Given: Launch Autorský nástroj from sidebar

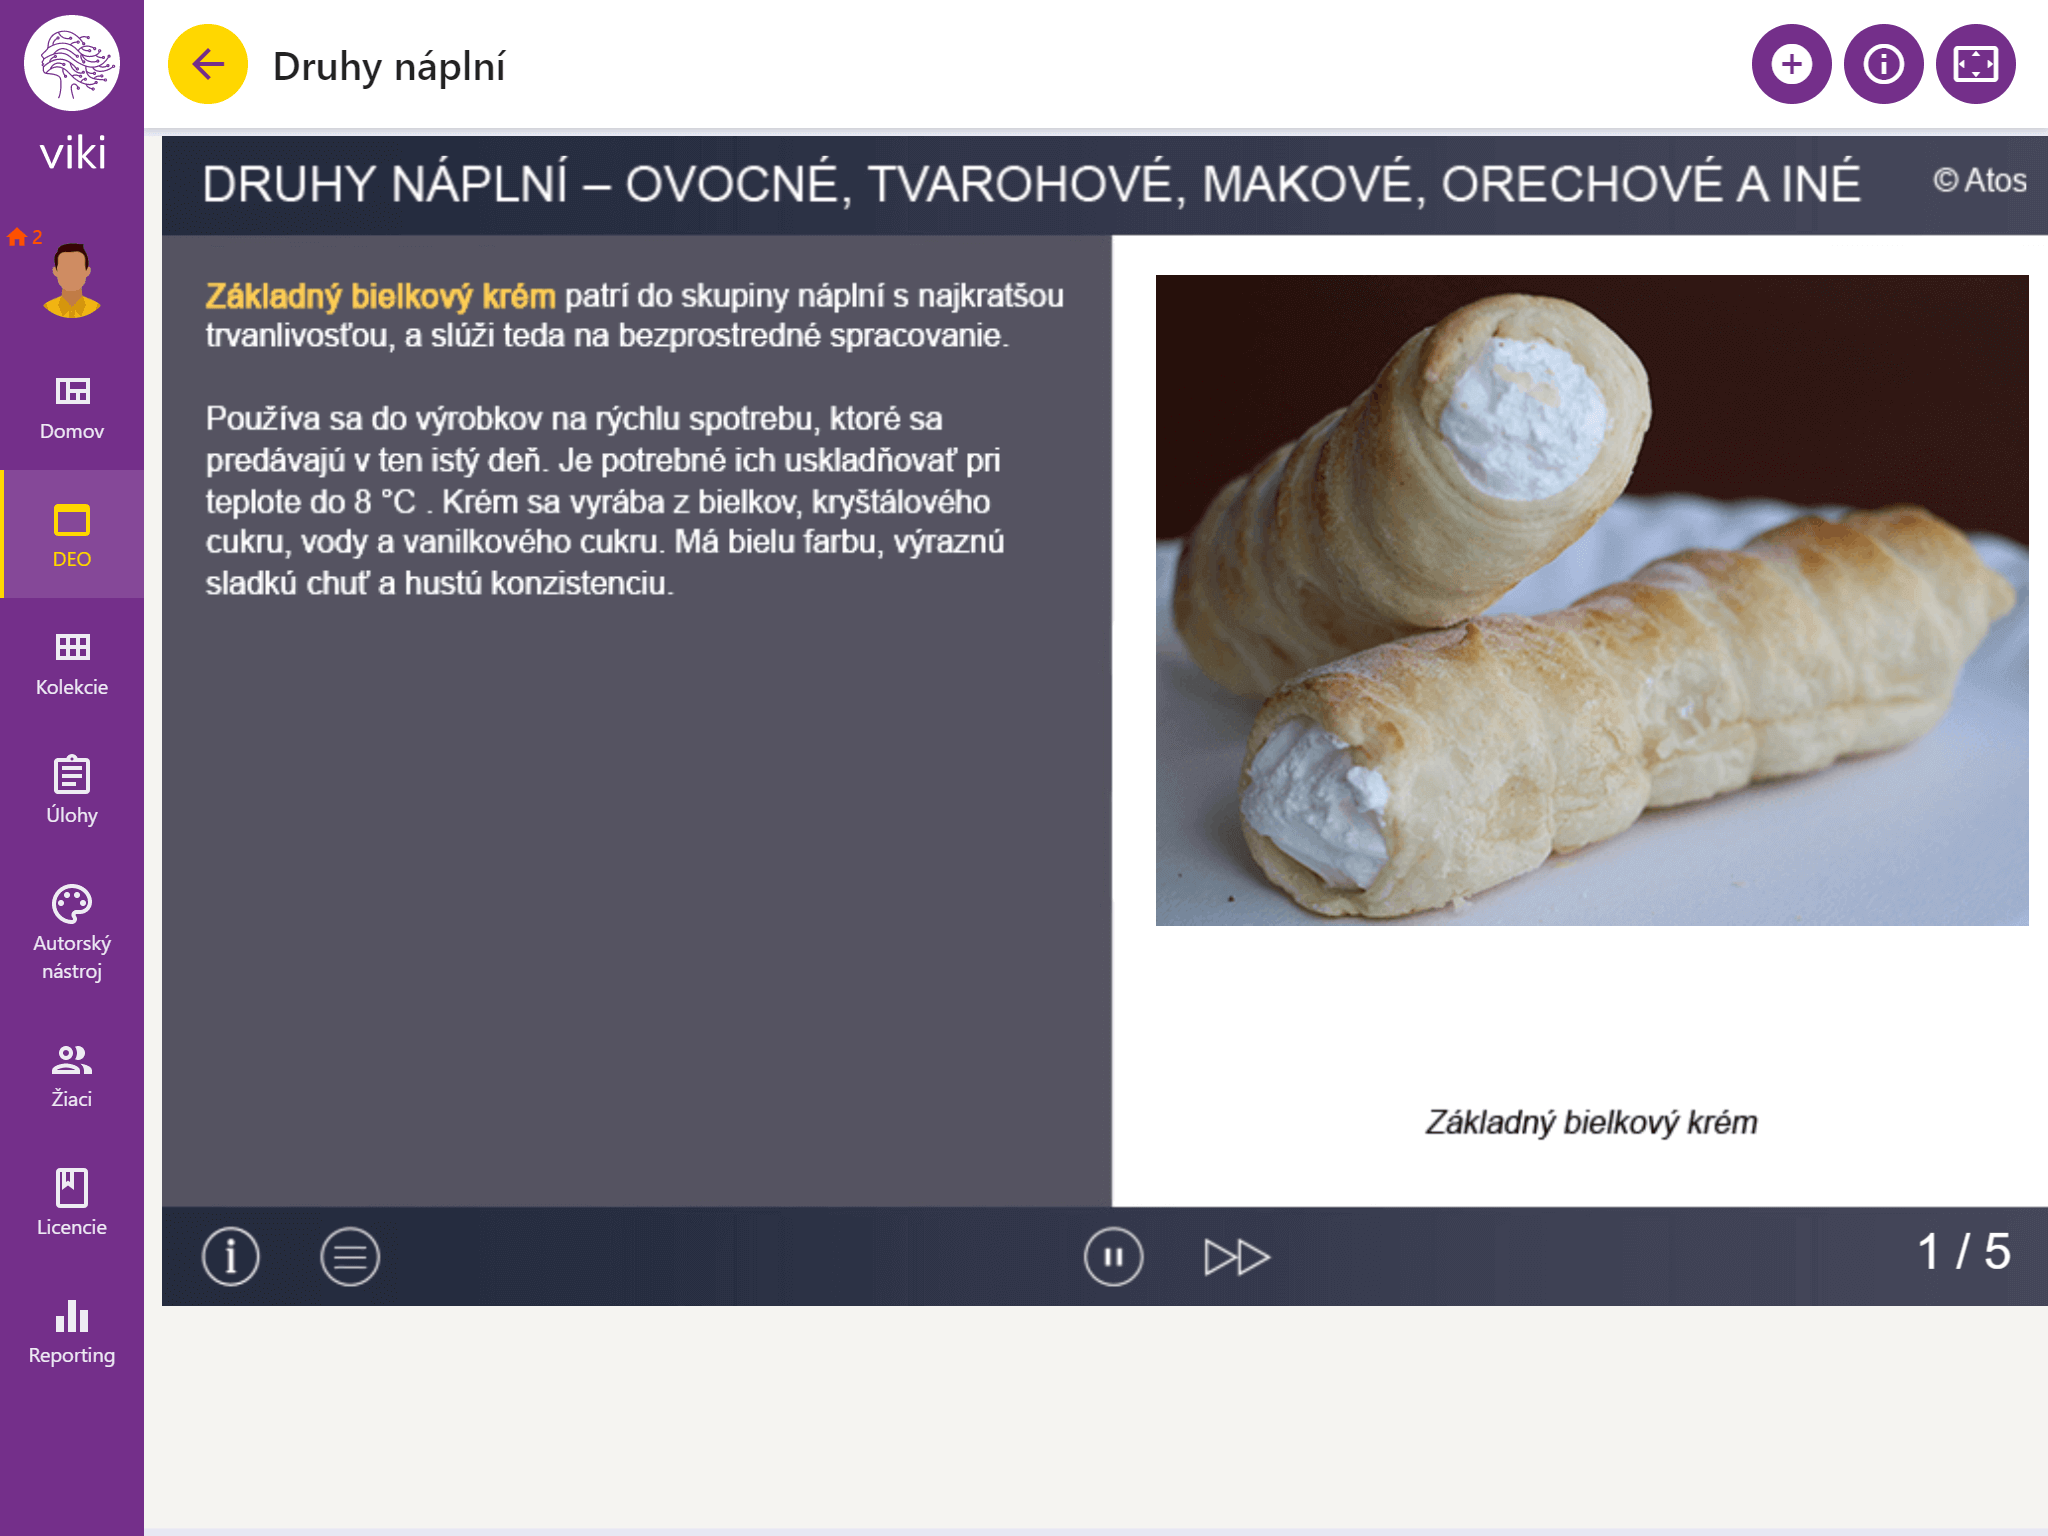Looking at the screenshot, I should click(x=72, y=933).
